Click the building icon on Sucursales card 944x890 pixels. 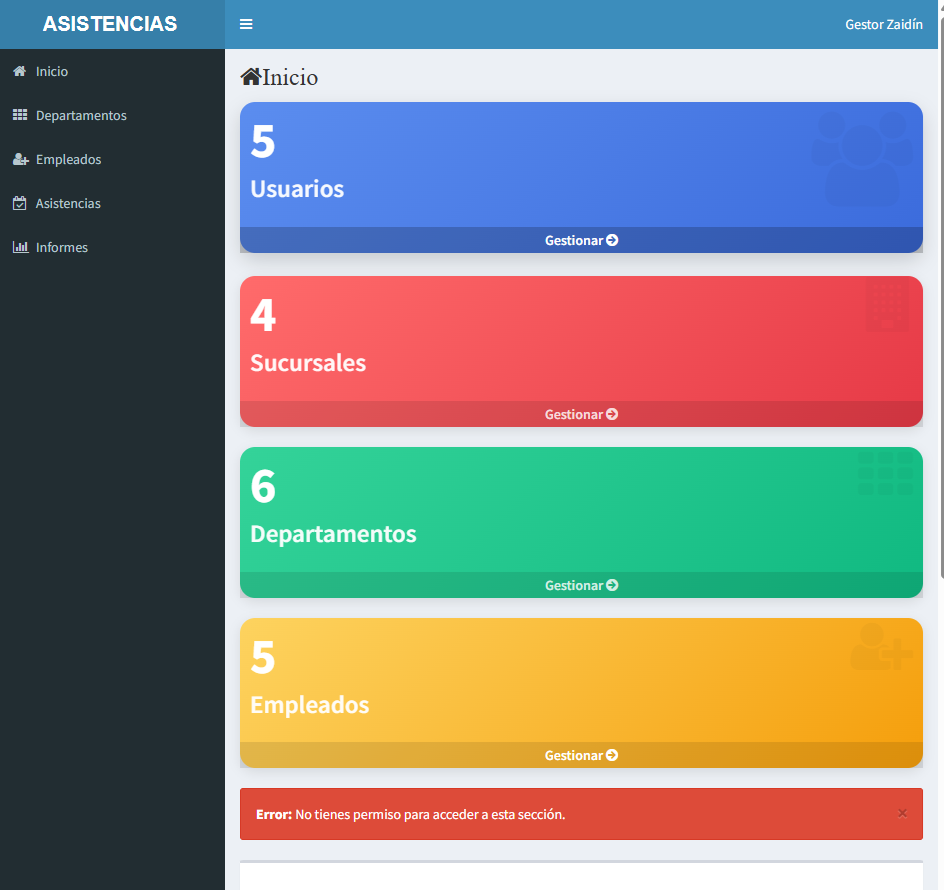tap(886, 306)
